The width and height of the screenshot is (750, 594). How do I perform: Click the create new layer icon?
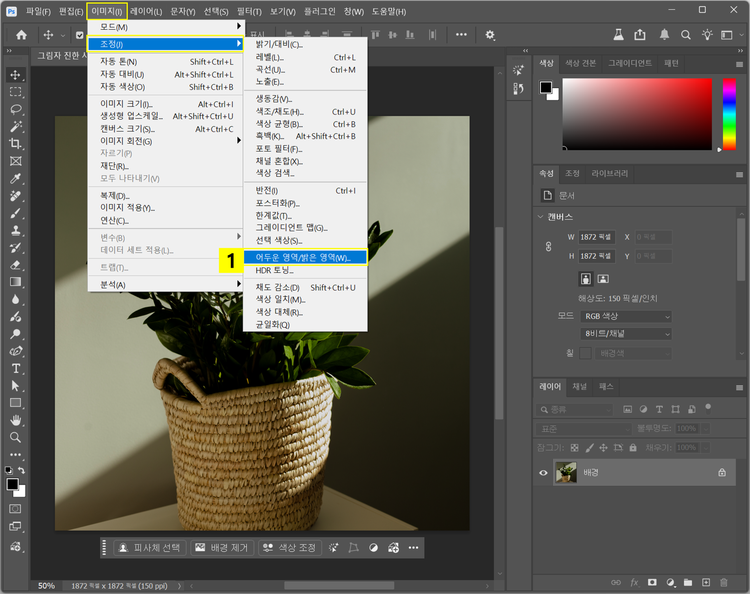[x=705, y=581]
